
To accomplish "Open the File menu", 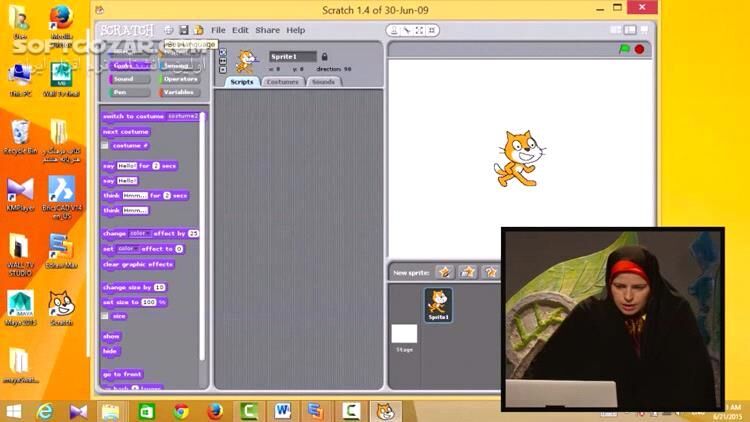I will (x=218, y=30).
